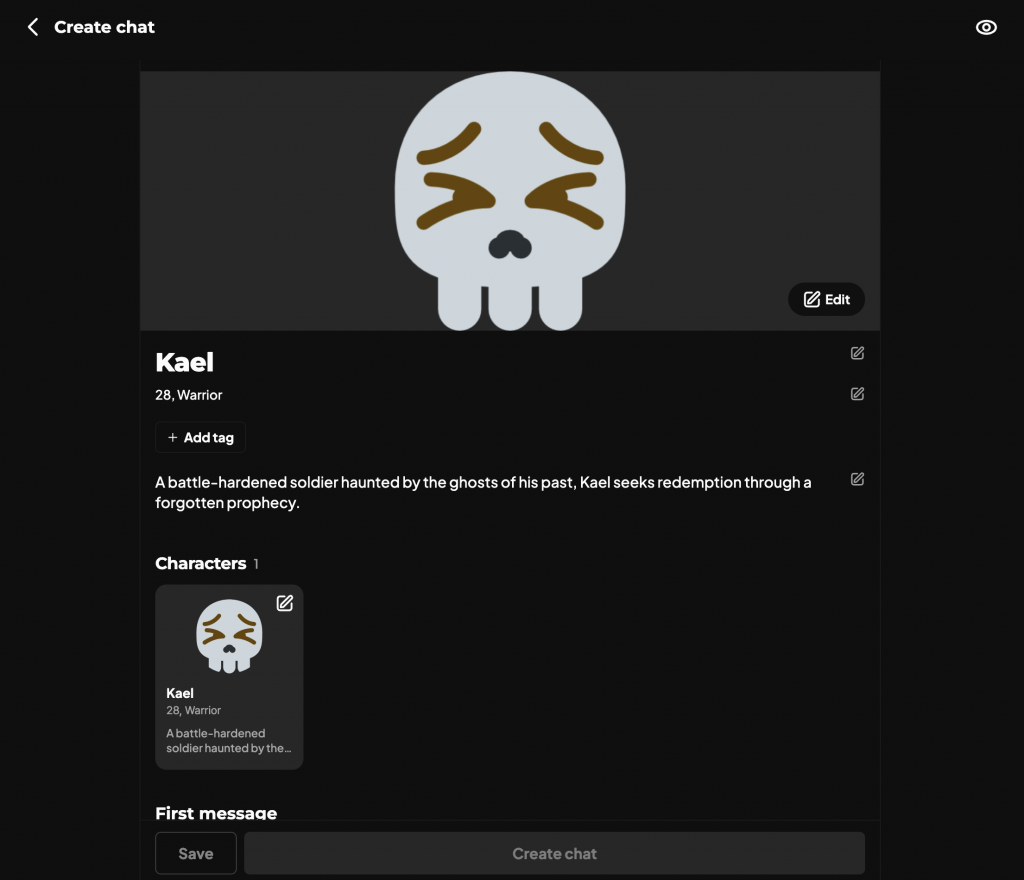Go back using the left arrow icon

(x=33, y=27)
